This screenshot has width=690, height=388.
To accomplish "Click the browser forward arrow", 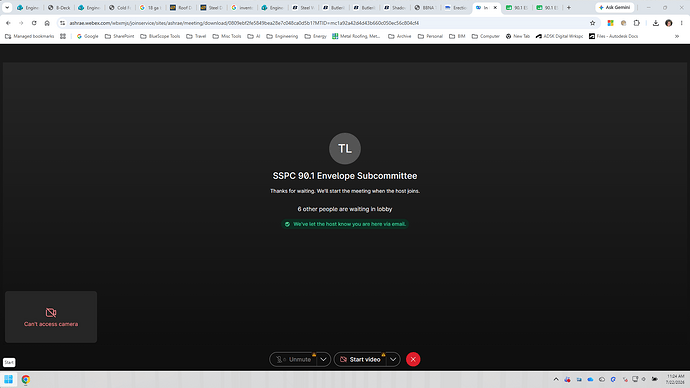I will (x=21, y=23).
